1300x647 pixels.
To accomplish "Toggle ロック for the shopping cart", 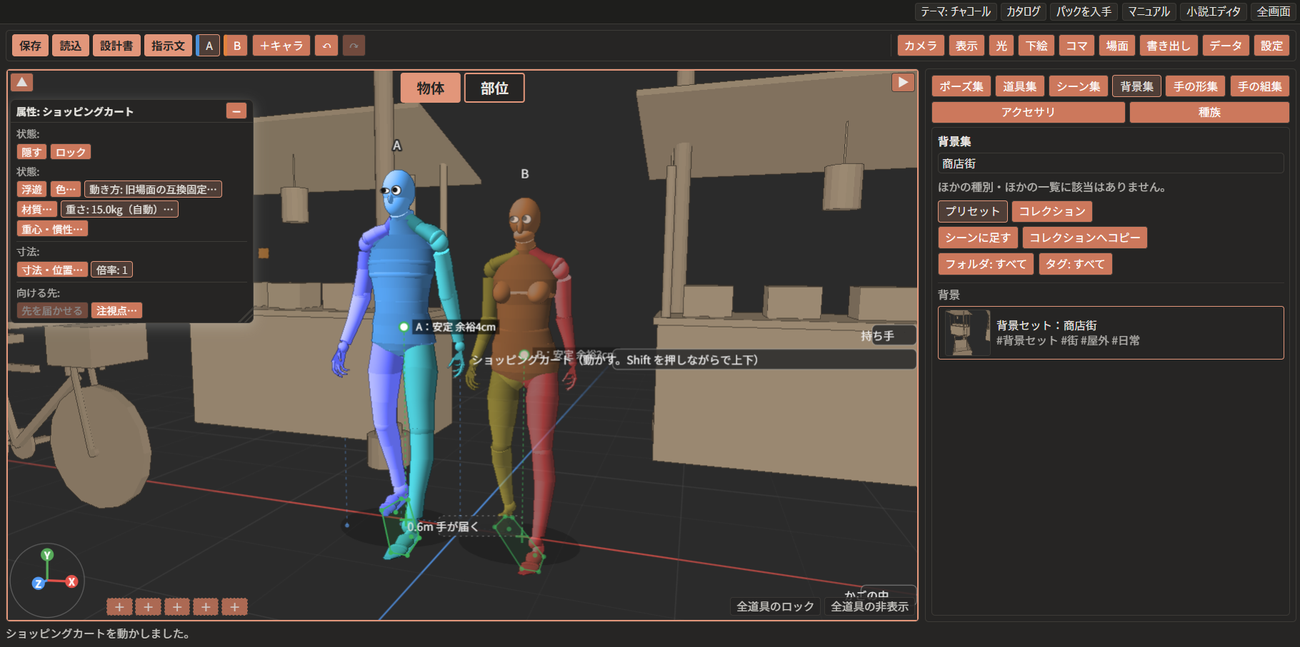I will [71, 152].
